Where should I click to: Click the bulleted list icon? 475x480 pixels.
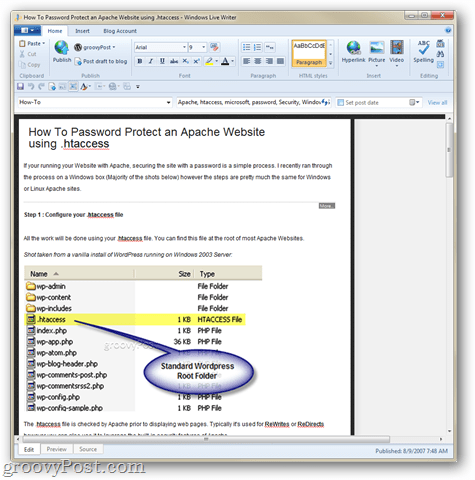tap(246, 47)
